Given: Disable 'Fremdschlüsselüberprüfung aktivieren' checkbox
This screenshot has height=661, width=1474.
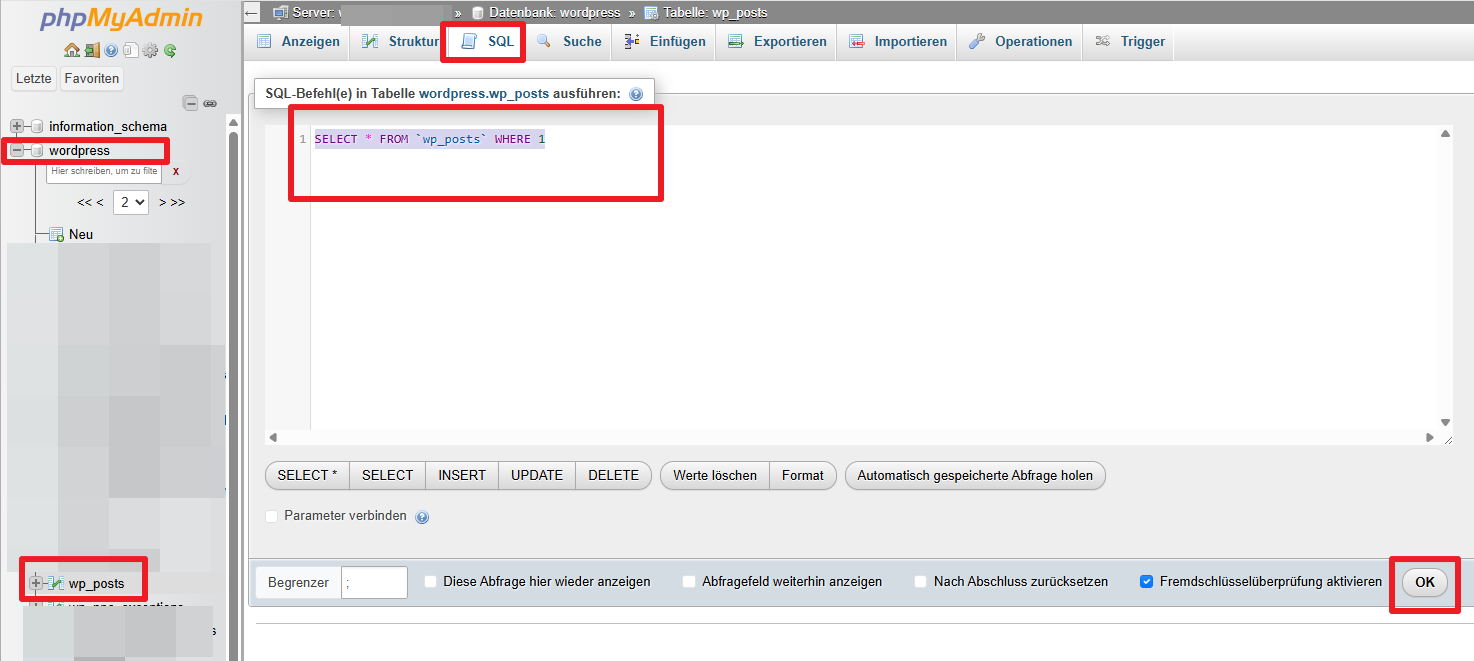Looking at the screenshot, I should (x=1147, y=582).
